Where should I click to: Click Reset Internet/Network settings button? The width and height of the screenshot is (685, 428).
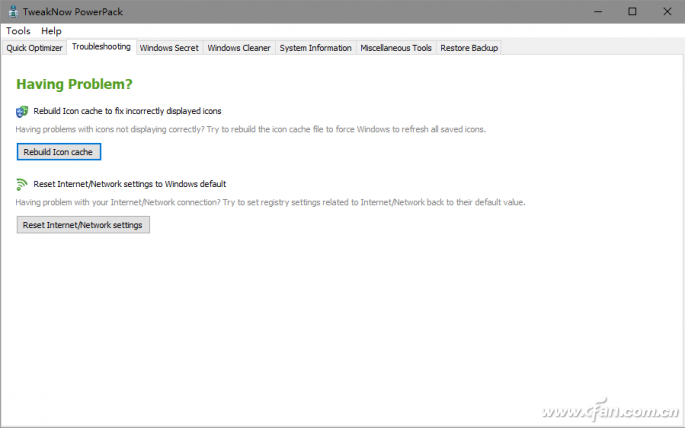83,225
